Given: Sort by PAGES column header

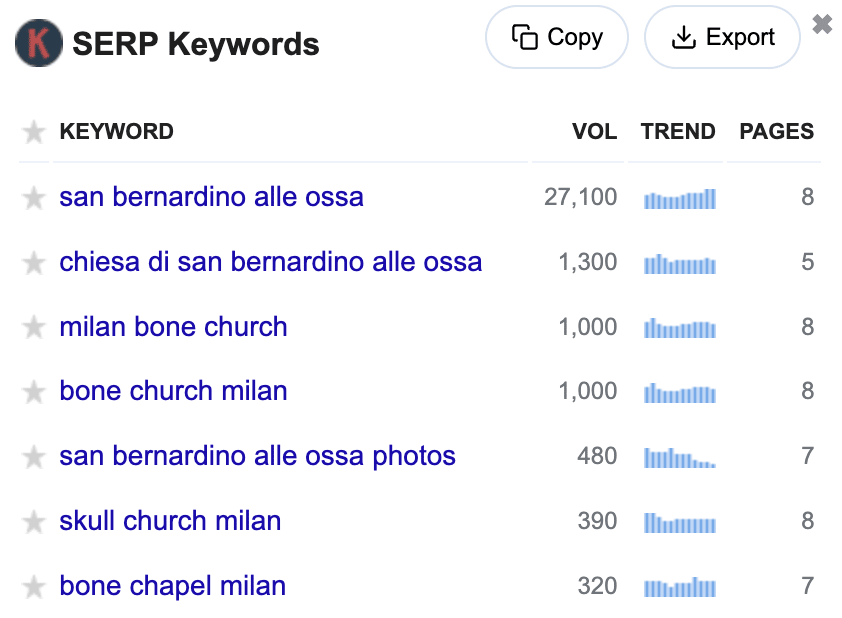Looking at the screenshot, I should click(776, 132).
